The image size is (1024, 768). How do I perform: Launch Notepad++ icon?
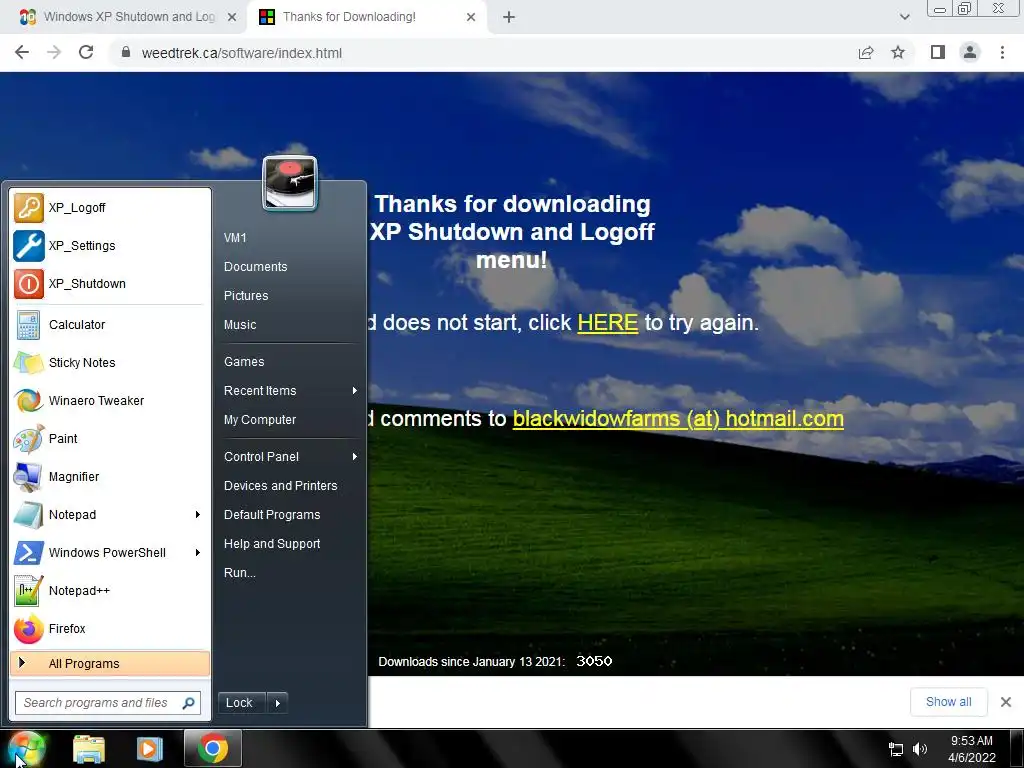(29, 590)
